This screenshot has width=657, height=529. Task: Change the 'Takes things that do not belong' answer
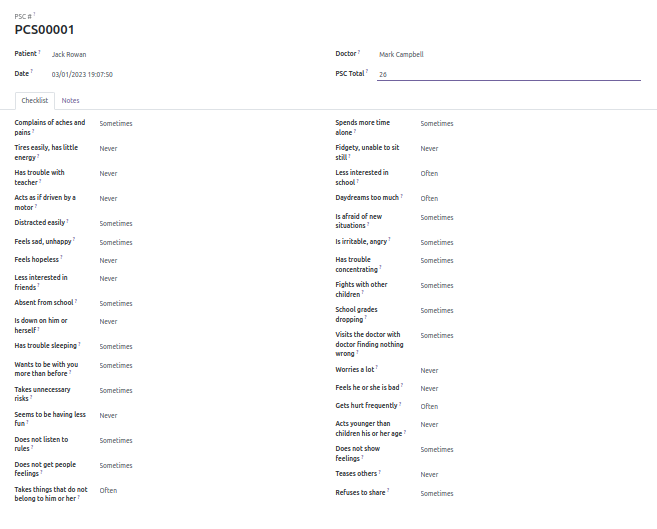(x=108, y=490)
